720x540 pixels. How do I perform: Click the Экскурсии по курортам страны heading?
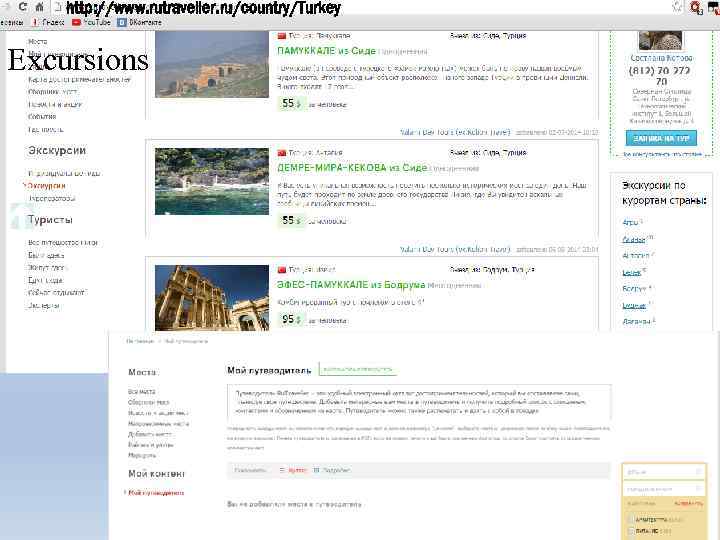click(x=664, y=193)
